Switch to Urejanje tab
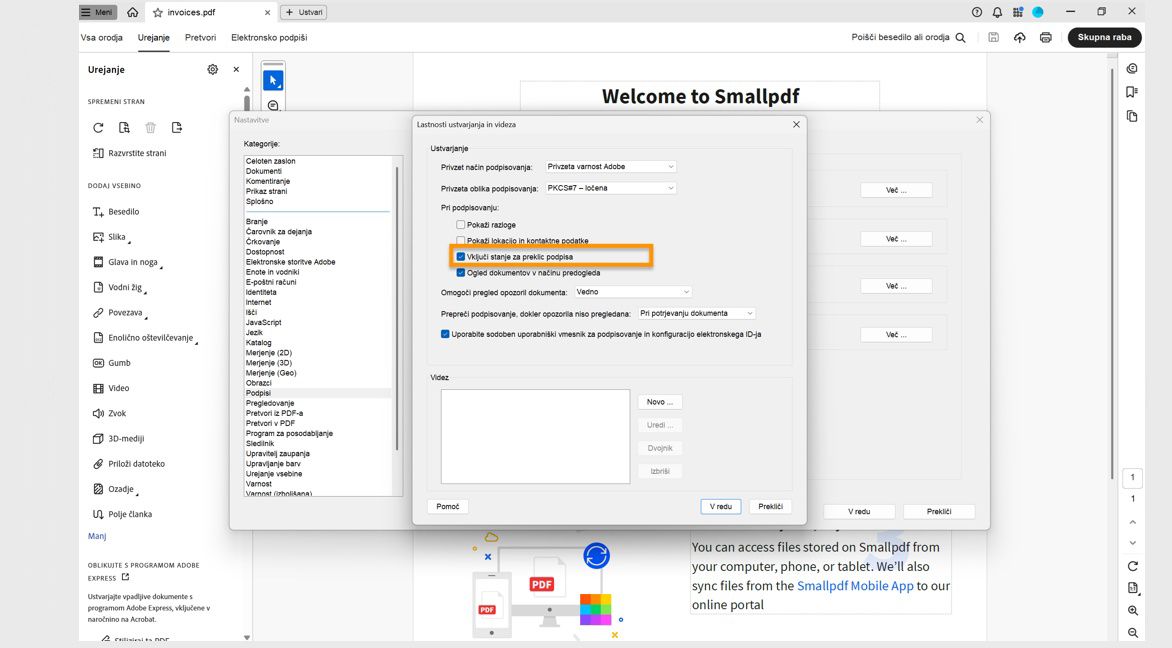The image size is (1172, 648). click(153, 37)
